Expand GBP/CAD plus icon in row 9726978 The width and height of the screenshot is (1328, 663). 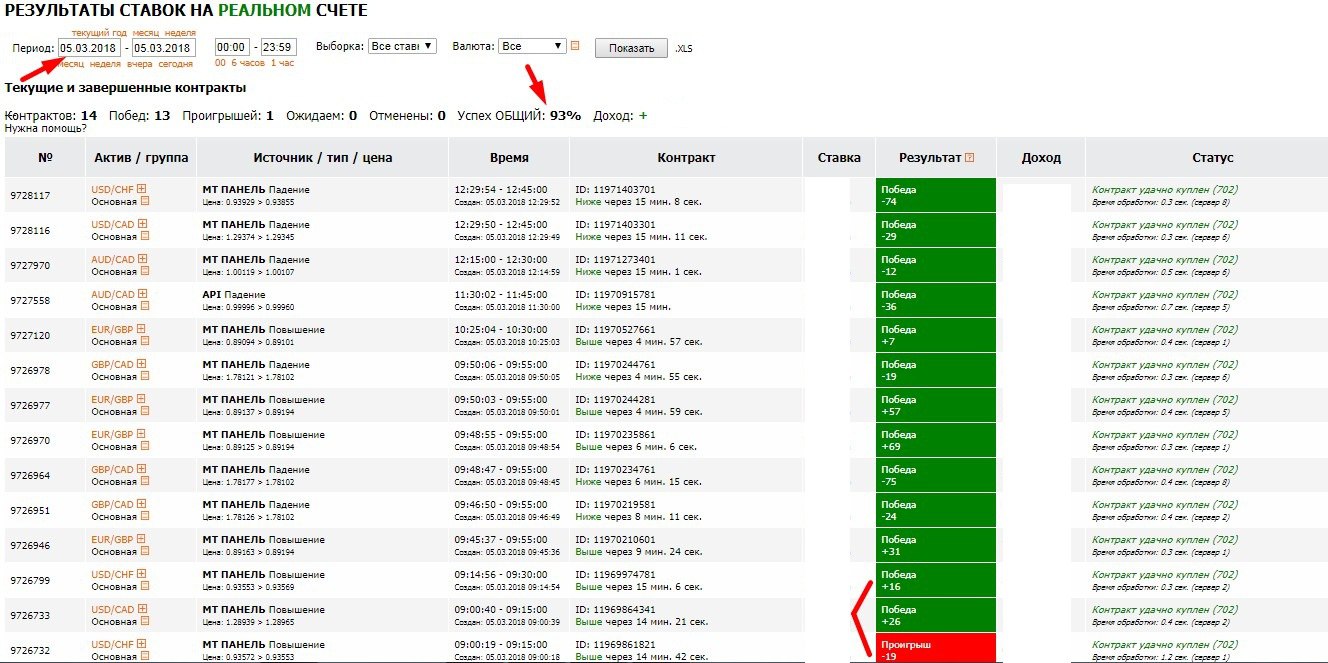pos(141,364)
